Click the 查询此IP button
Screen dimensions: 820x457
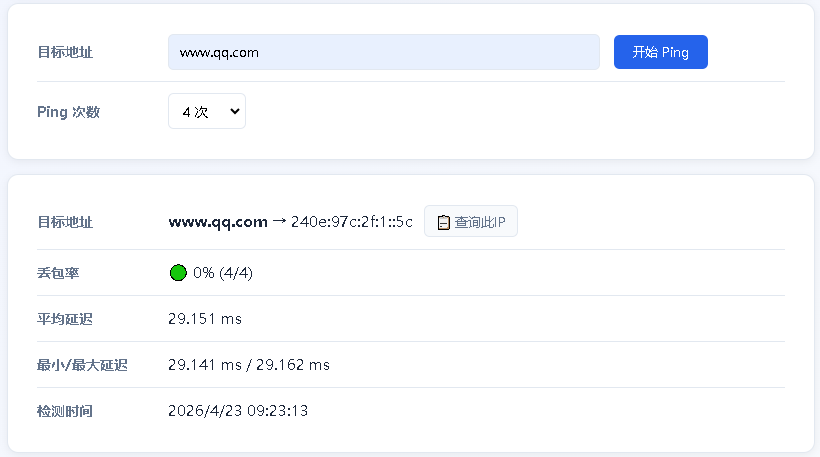coord(471,222)
